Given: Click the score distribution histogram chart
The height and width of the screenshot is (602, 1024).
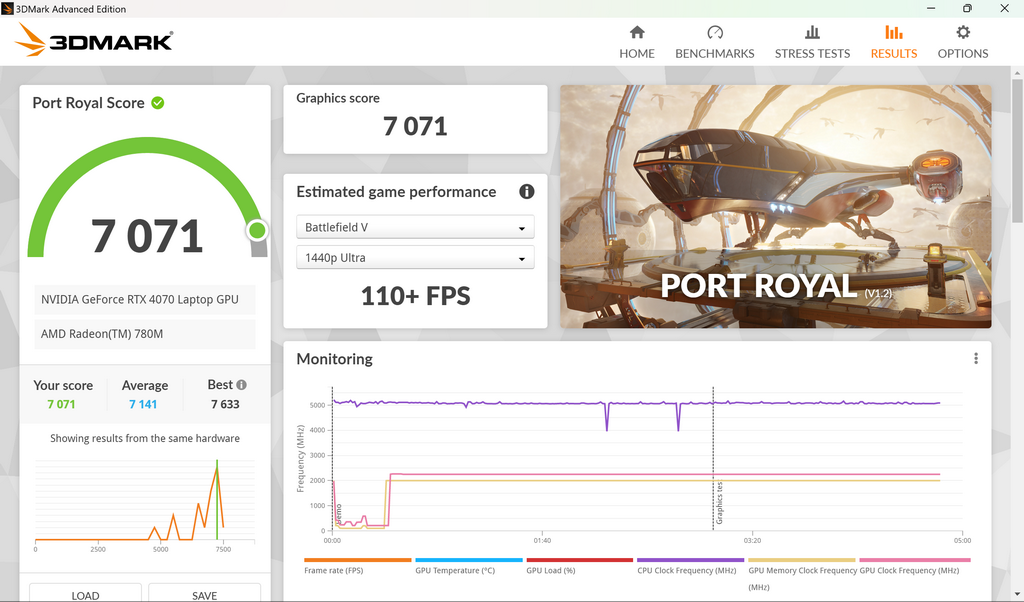Looking at the screenshot, I should coord(144,503).
